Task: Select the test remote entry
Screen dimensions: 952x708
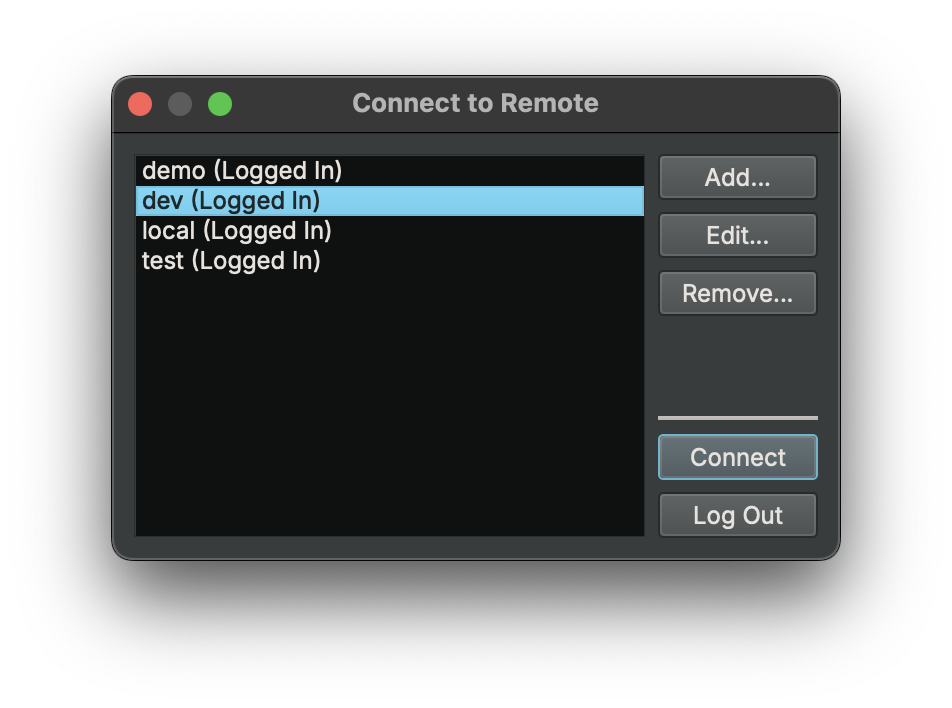Action: pos(231,261)
